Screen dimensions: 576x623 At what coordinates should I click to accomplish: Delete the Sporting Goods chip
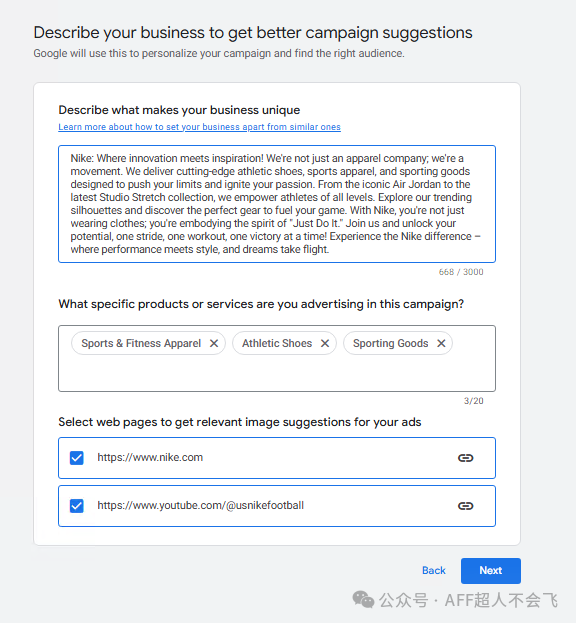pos(441,343)
